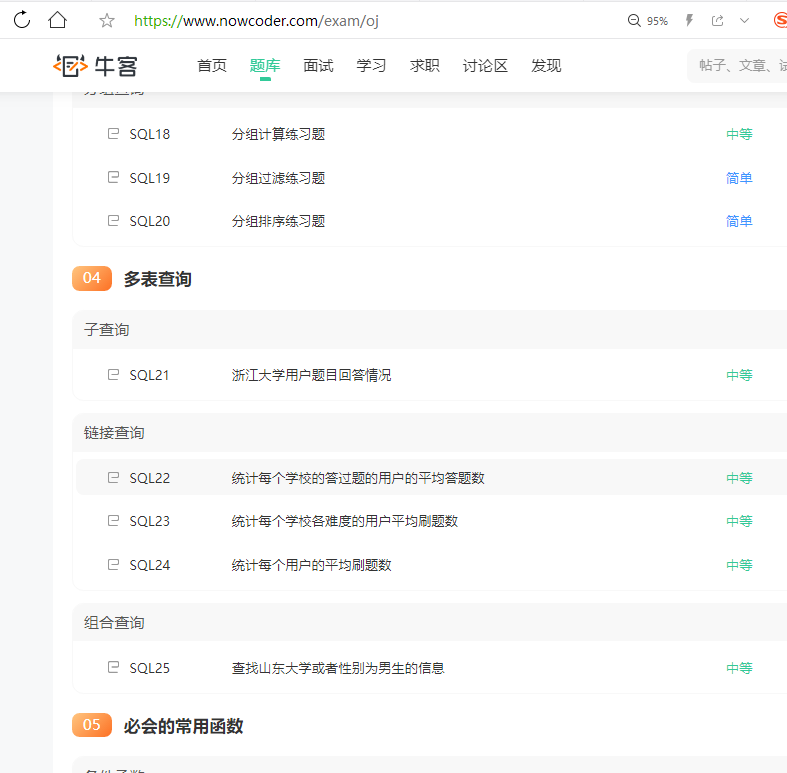Open problem 统计每个用户的平均刷题数
787x773 pixels.
(x=311, y=565)
